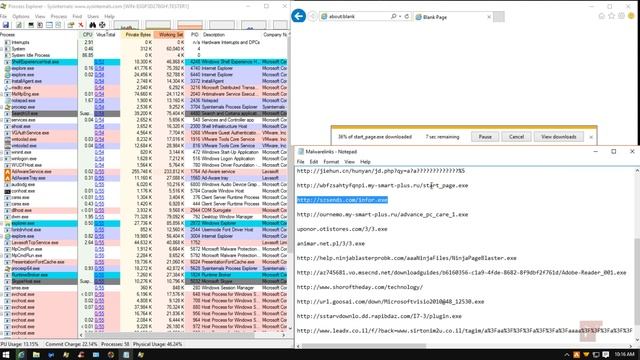The height and width of the screenshot is (360, 640).
Task: Click the IE Home icon
Action: pyautogui.click(x=601, y=16)
